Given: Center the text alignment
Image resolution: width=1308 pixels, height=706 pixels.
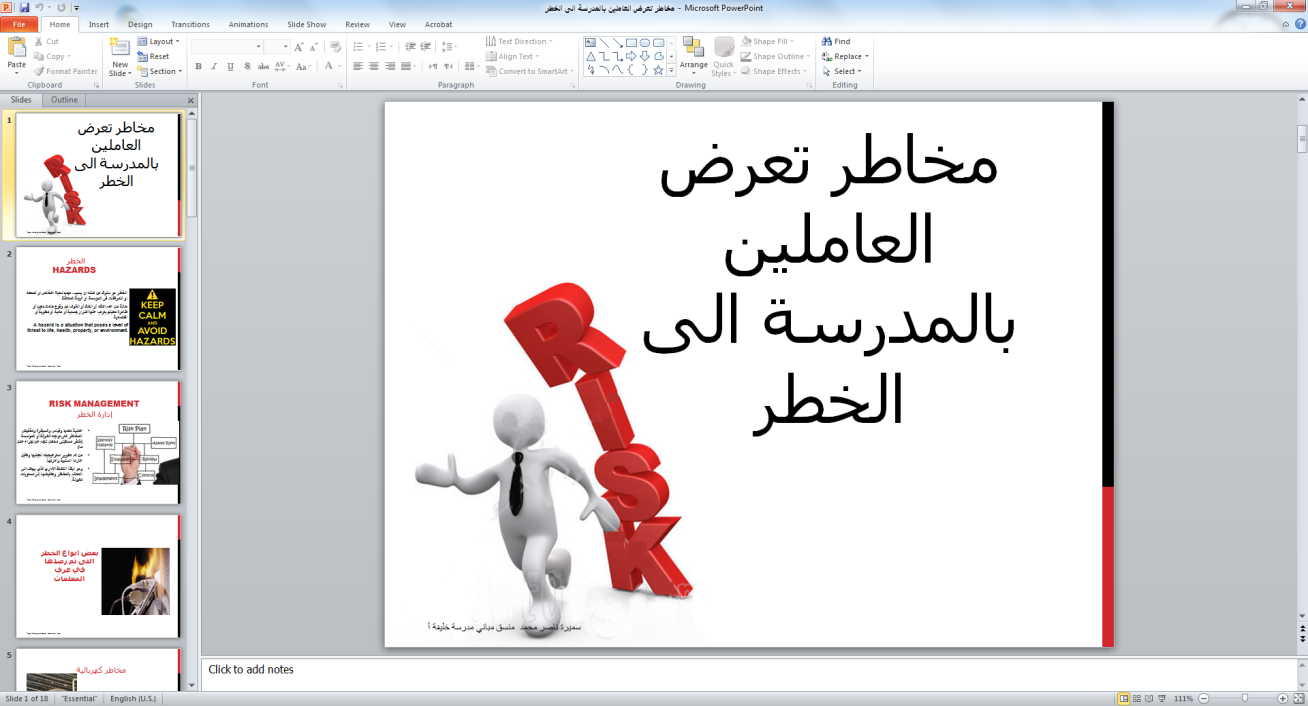Looking at the screenshot, I should click(374, 67).
